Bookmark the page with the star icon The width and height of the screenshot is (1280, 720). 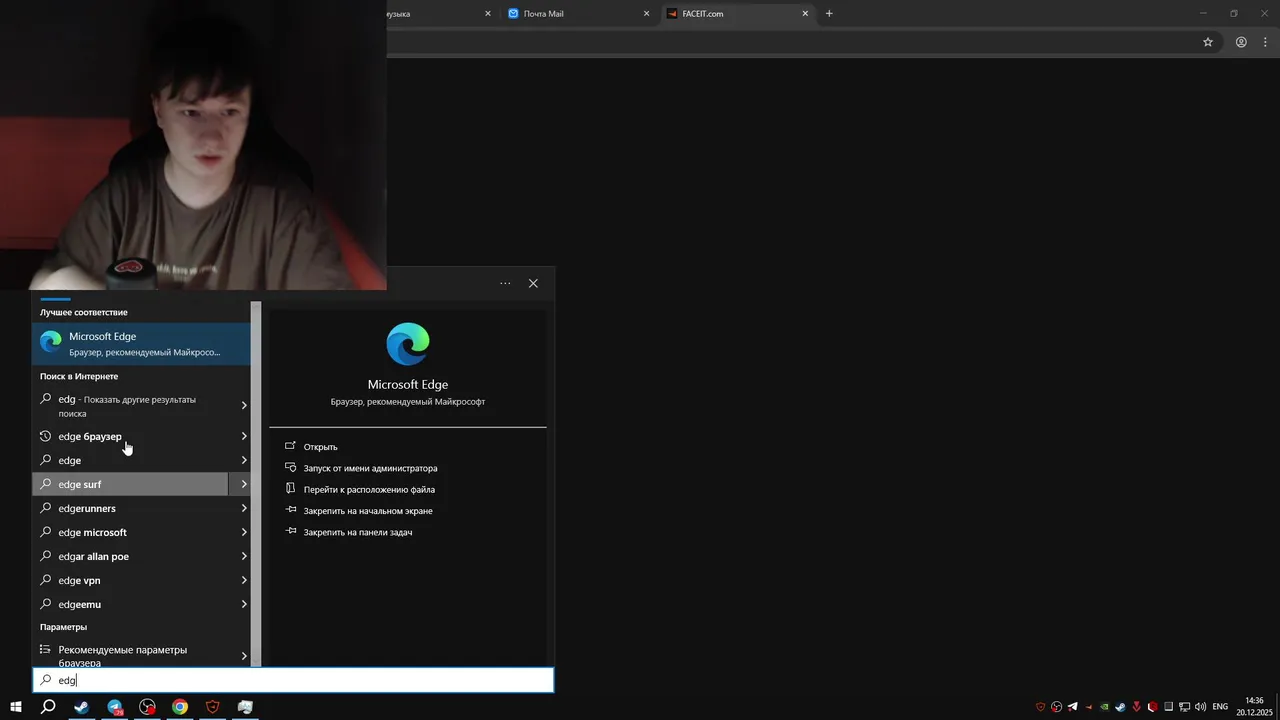(x=1207, y=42)
